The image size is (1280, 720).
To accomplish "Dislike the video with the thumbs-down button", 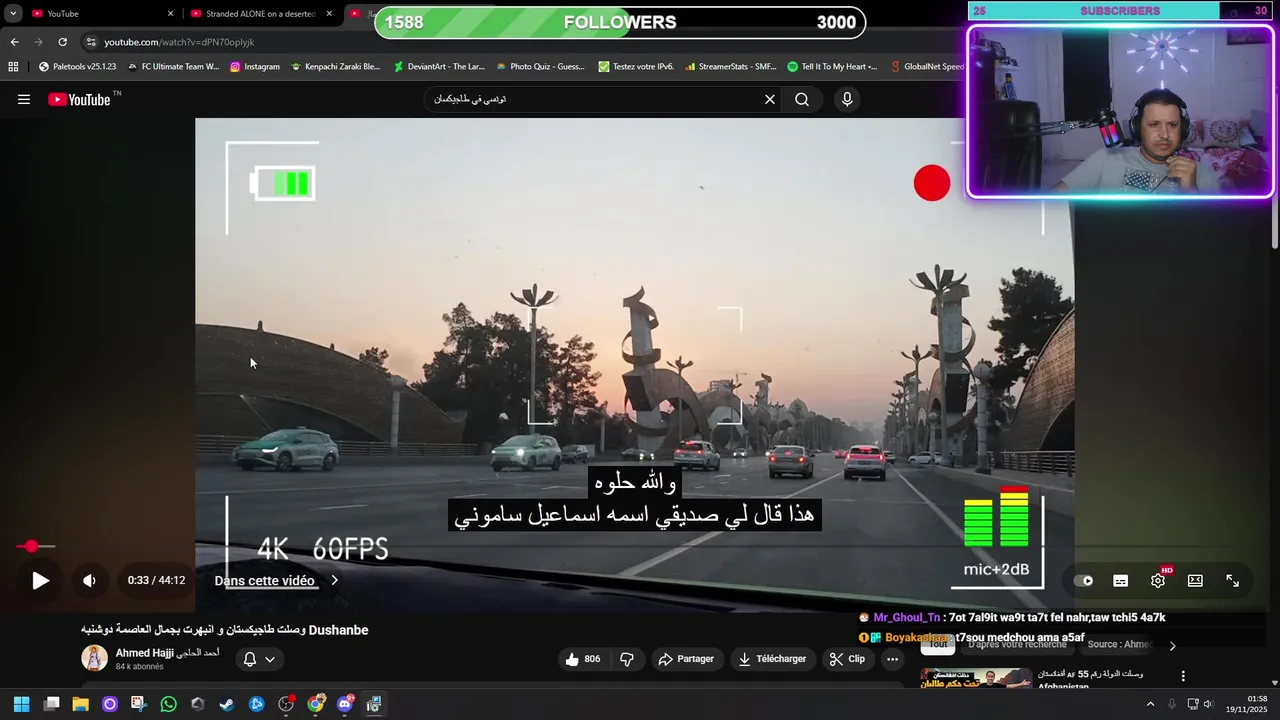I will (x=627, y=659).
